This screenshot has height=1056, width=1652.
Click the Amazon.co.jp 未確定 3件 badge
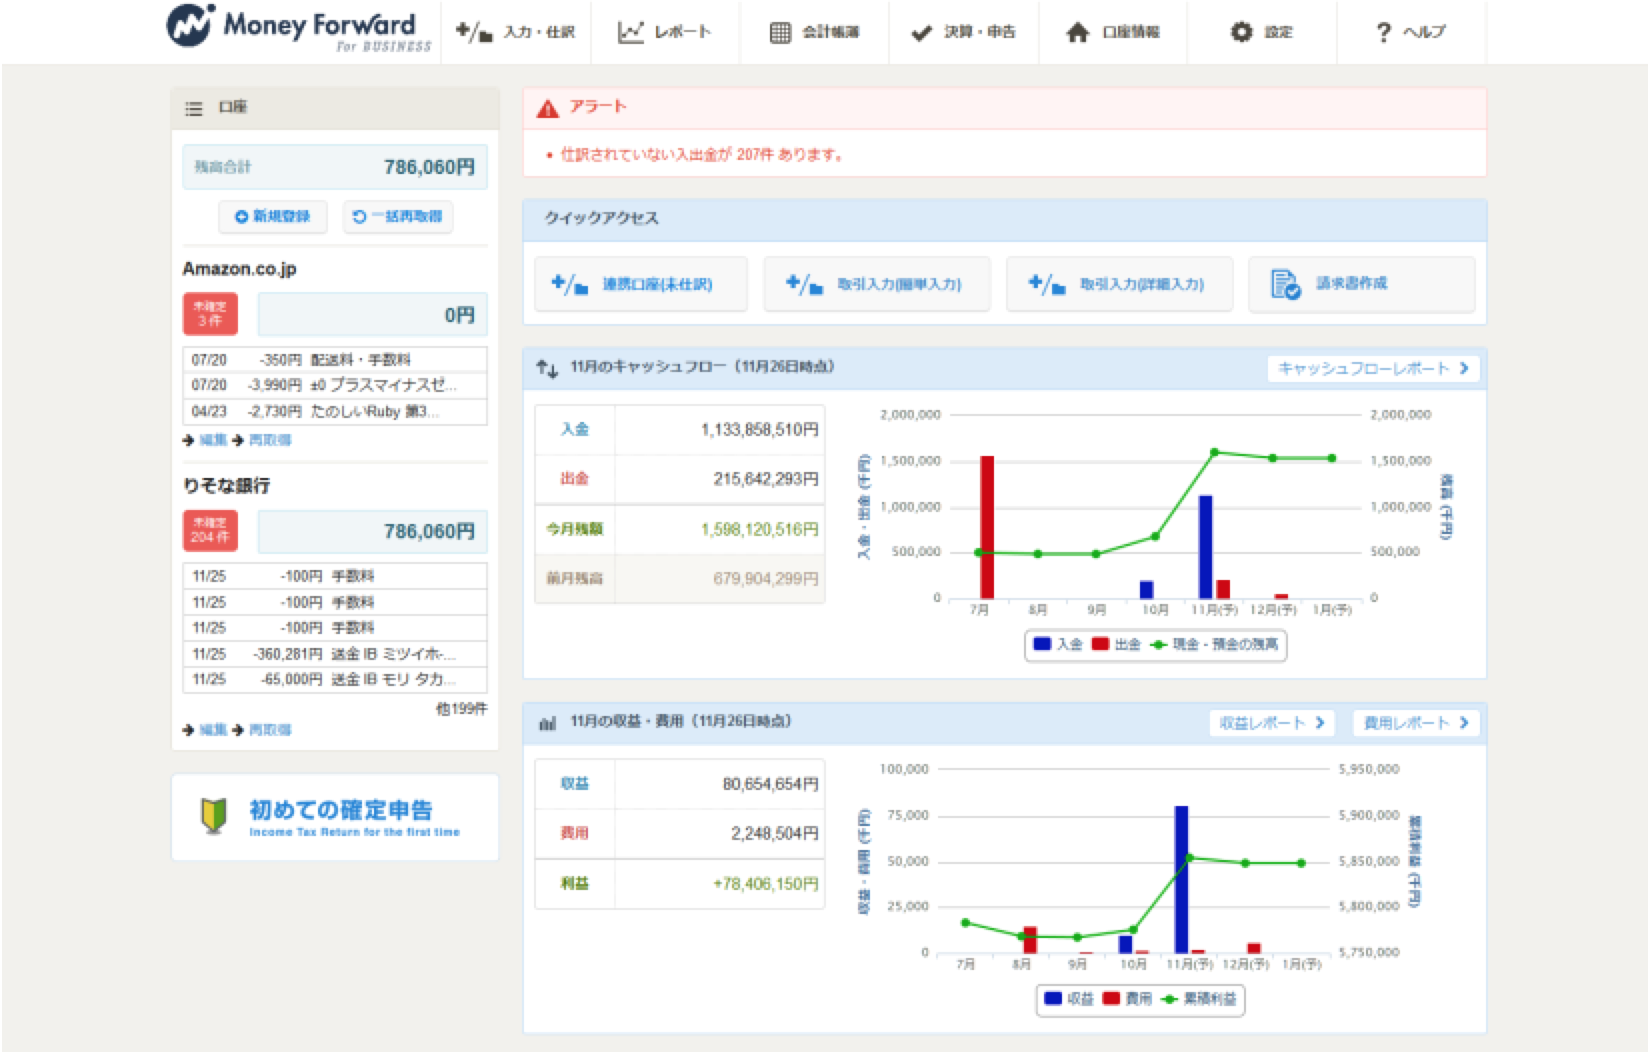210,314
